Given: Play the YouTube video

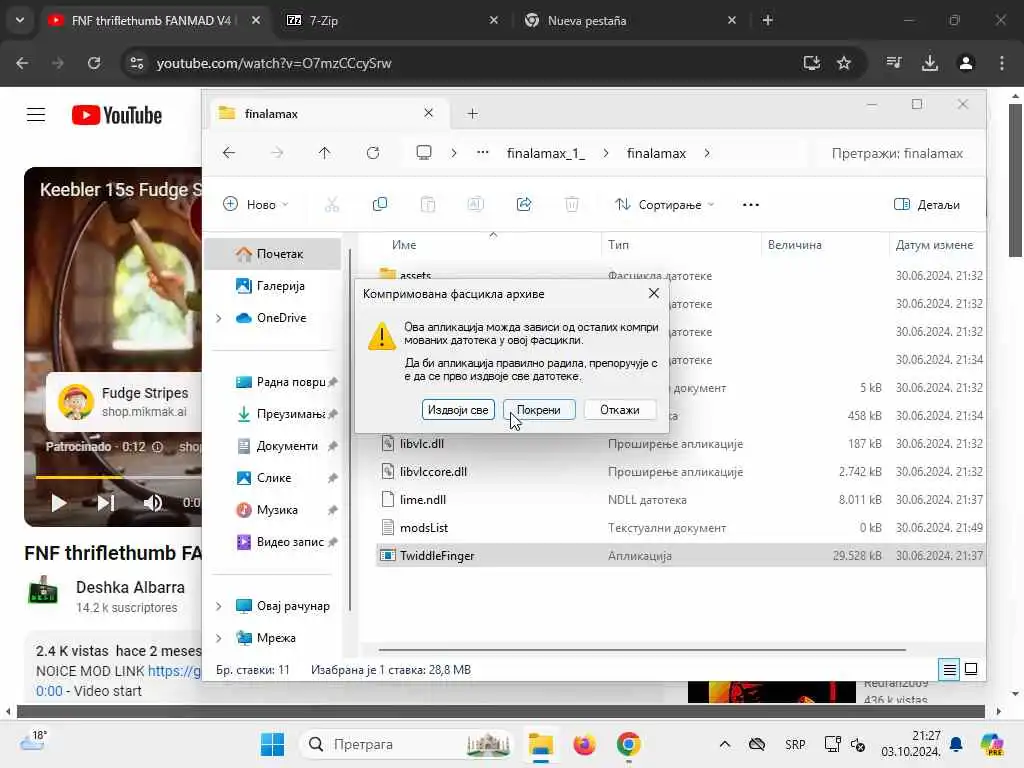Looking at the screenshot, I should click(x=59, y=503).
